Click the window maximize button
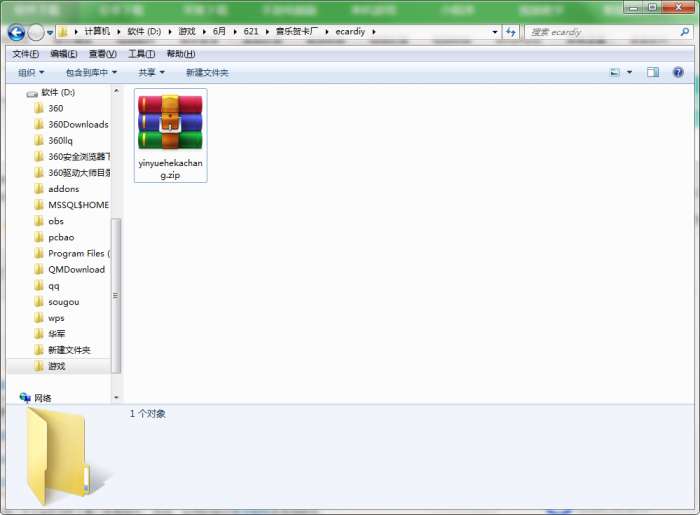 [x=653, y=7]
